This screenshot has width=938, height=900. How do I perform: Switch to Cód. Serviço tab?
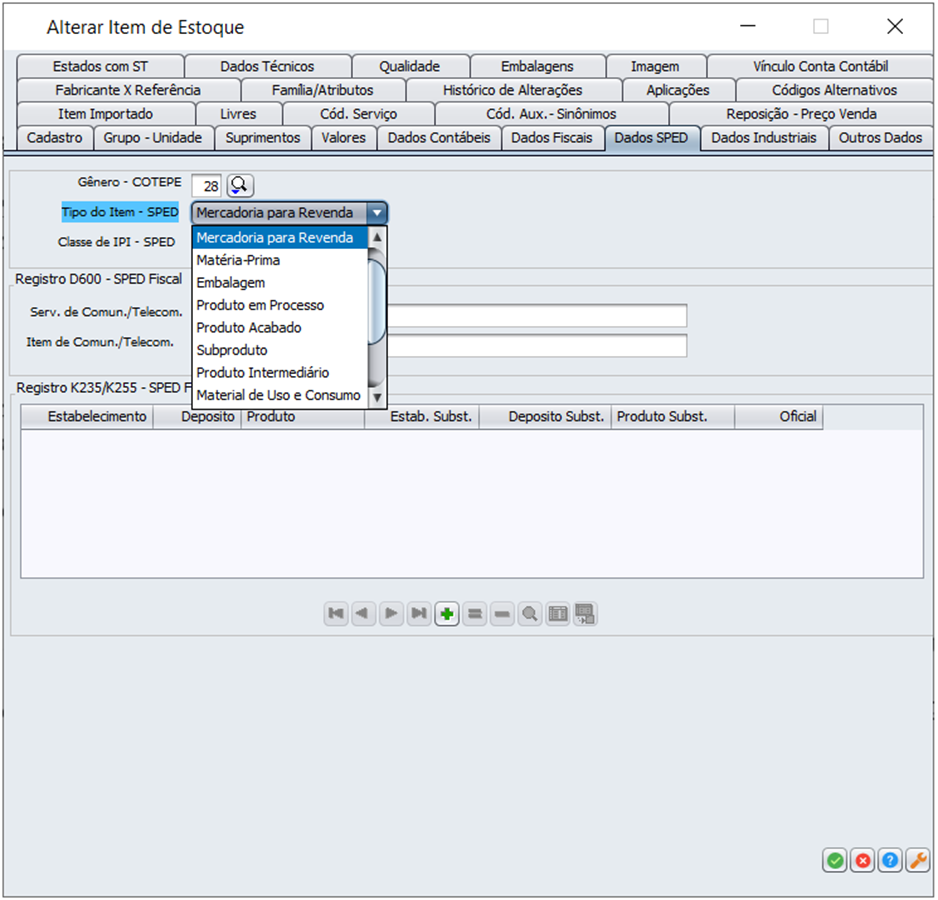pyautogui.click(x=358, y=114)
